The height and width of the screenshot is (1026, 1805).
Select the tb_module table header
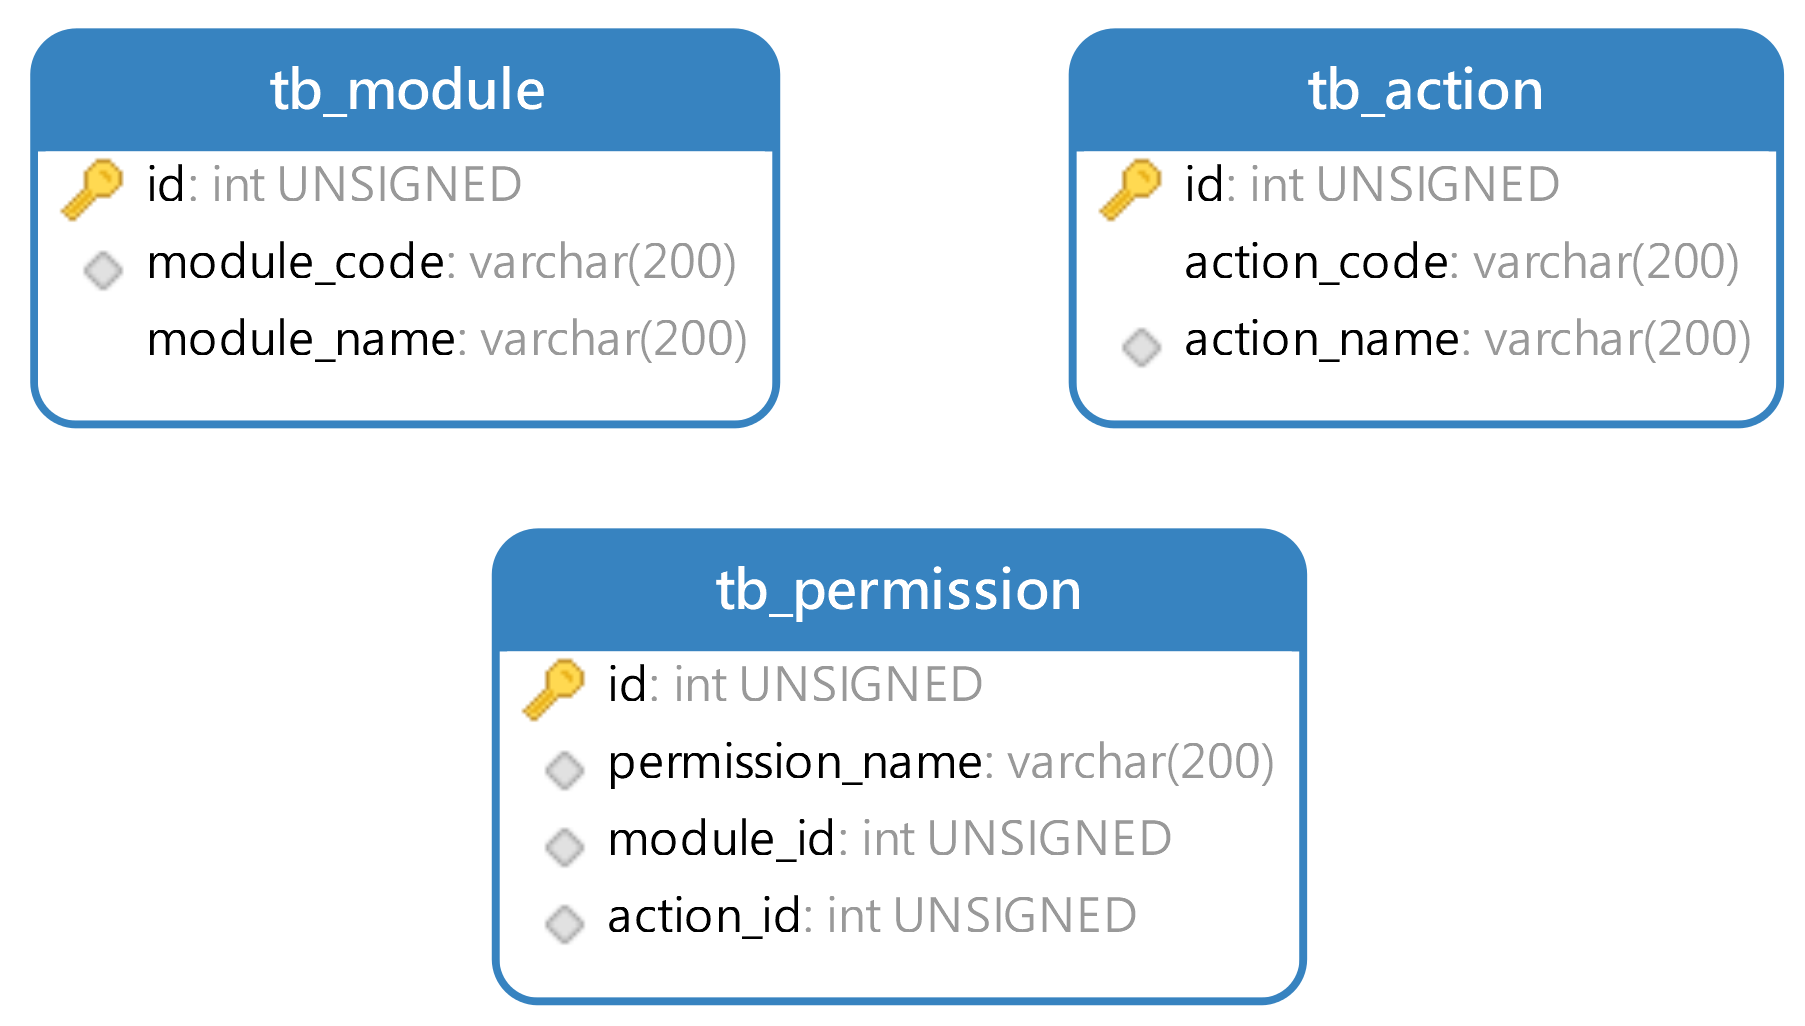(x=405, y=90)
